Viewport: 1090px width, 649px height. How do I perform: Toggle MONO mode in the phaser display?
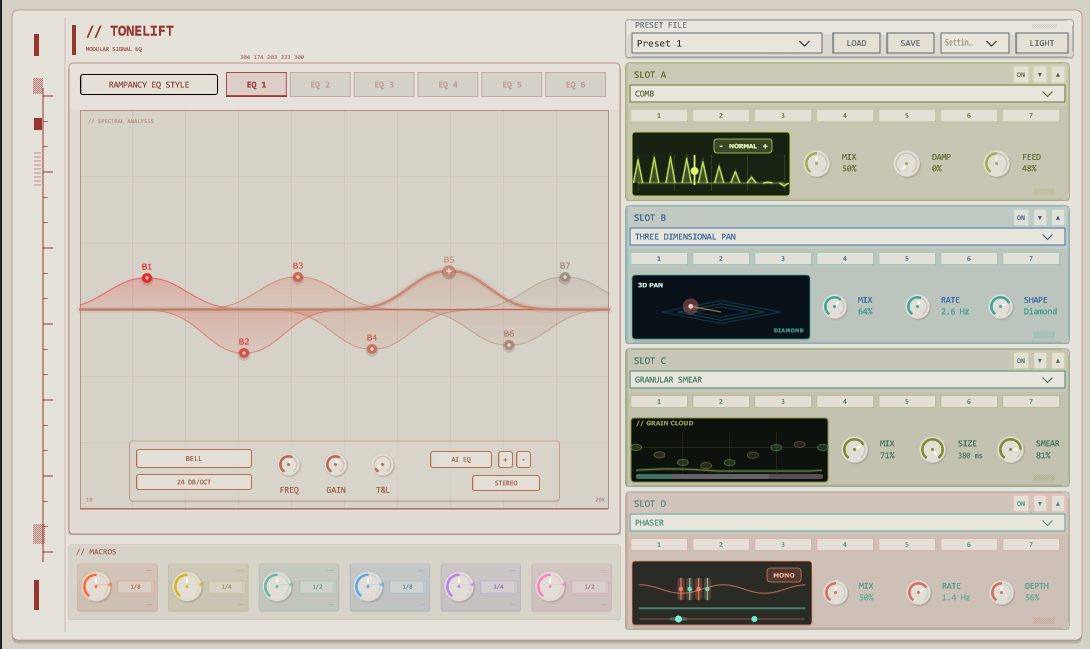783,575
